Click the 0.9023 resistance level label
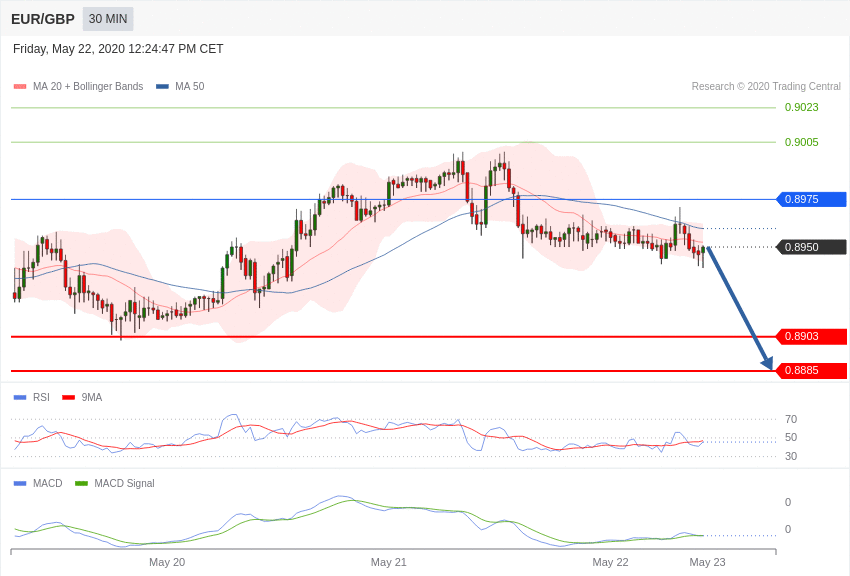 [x=801, y=107]
